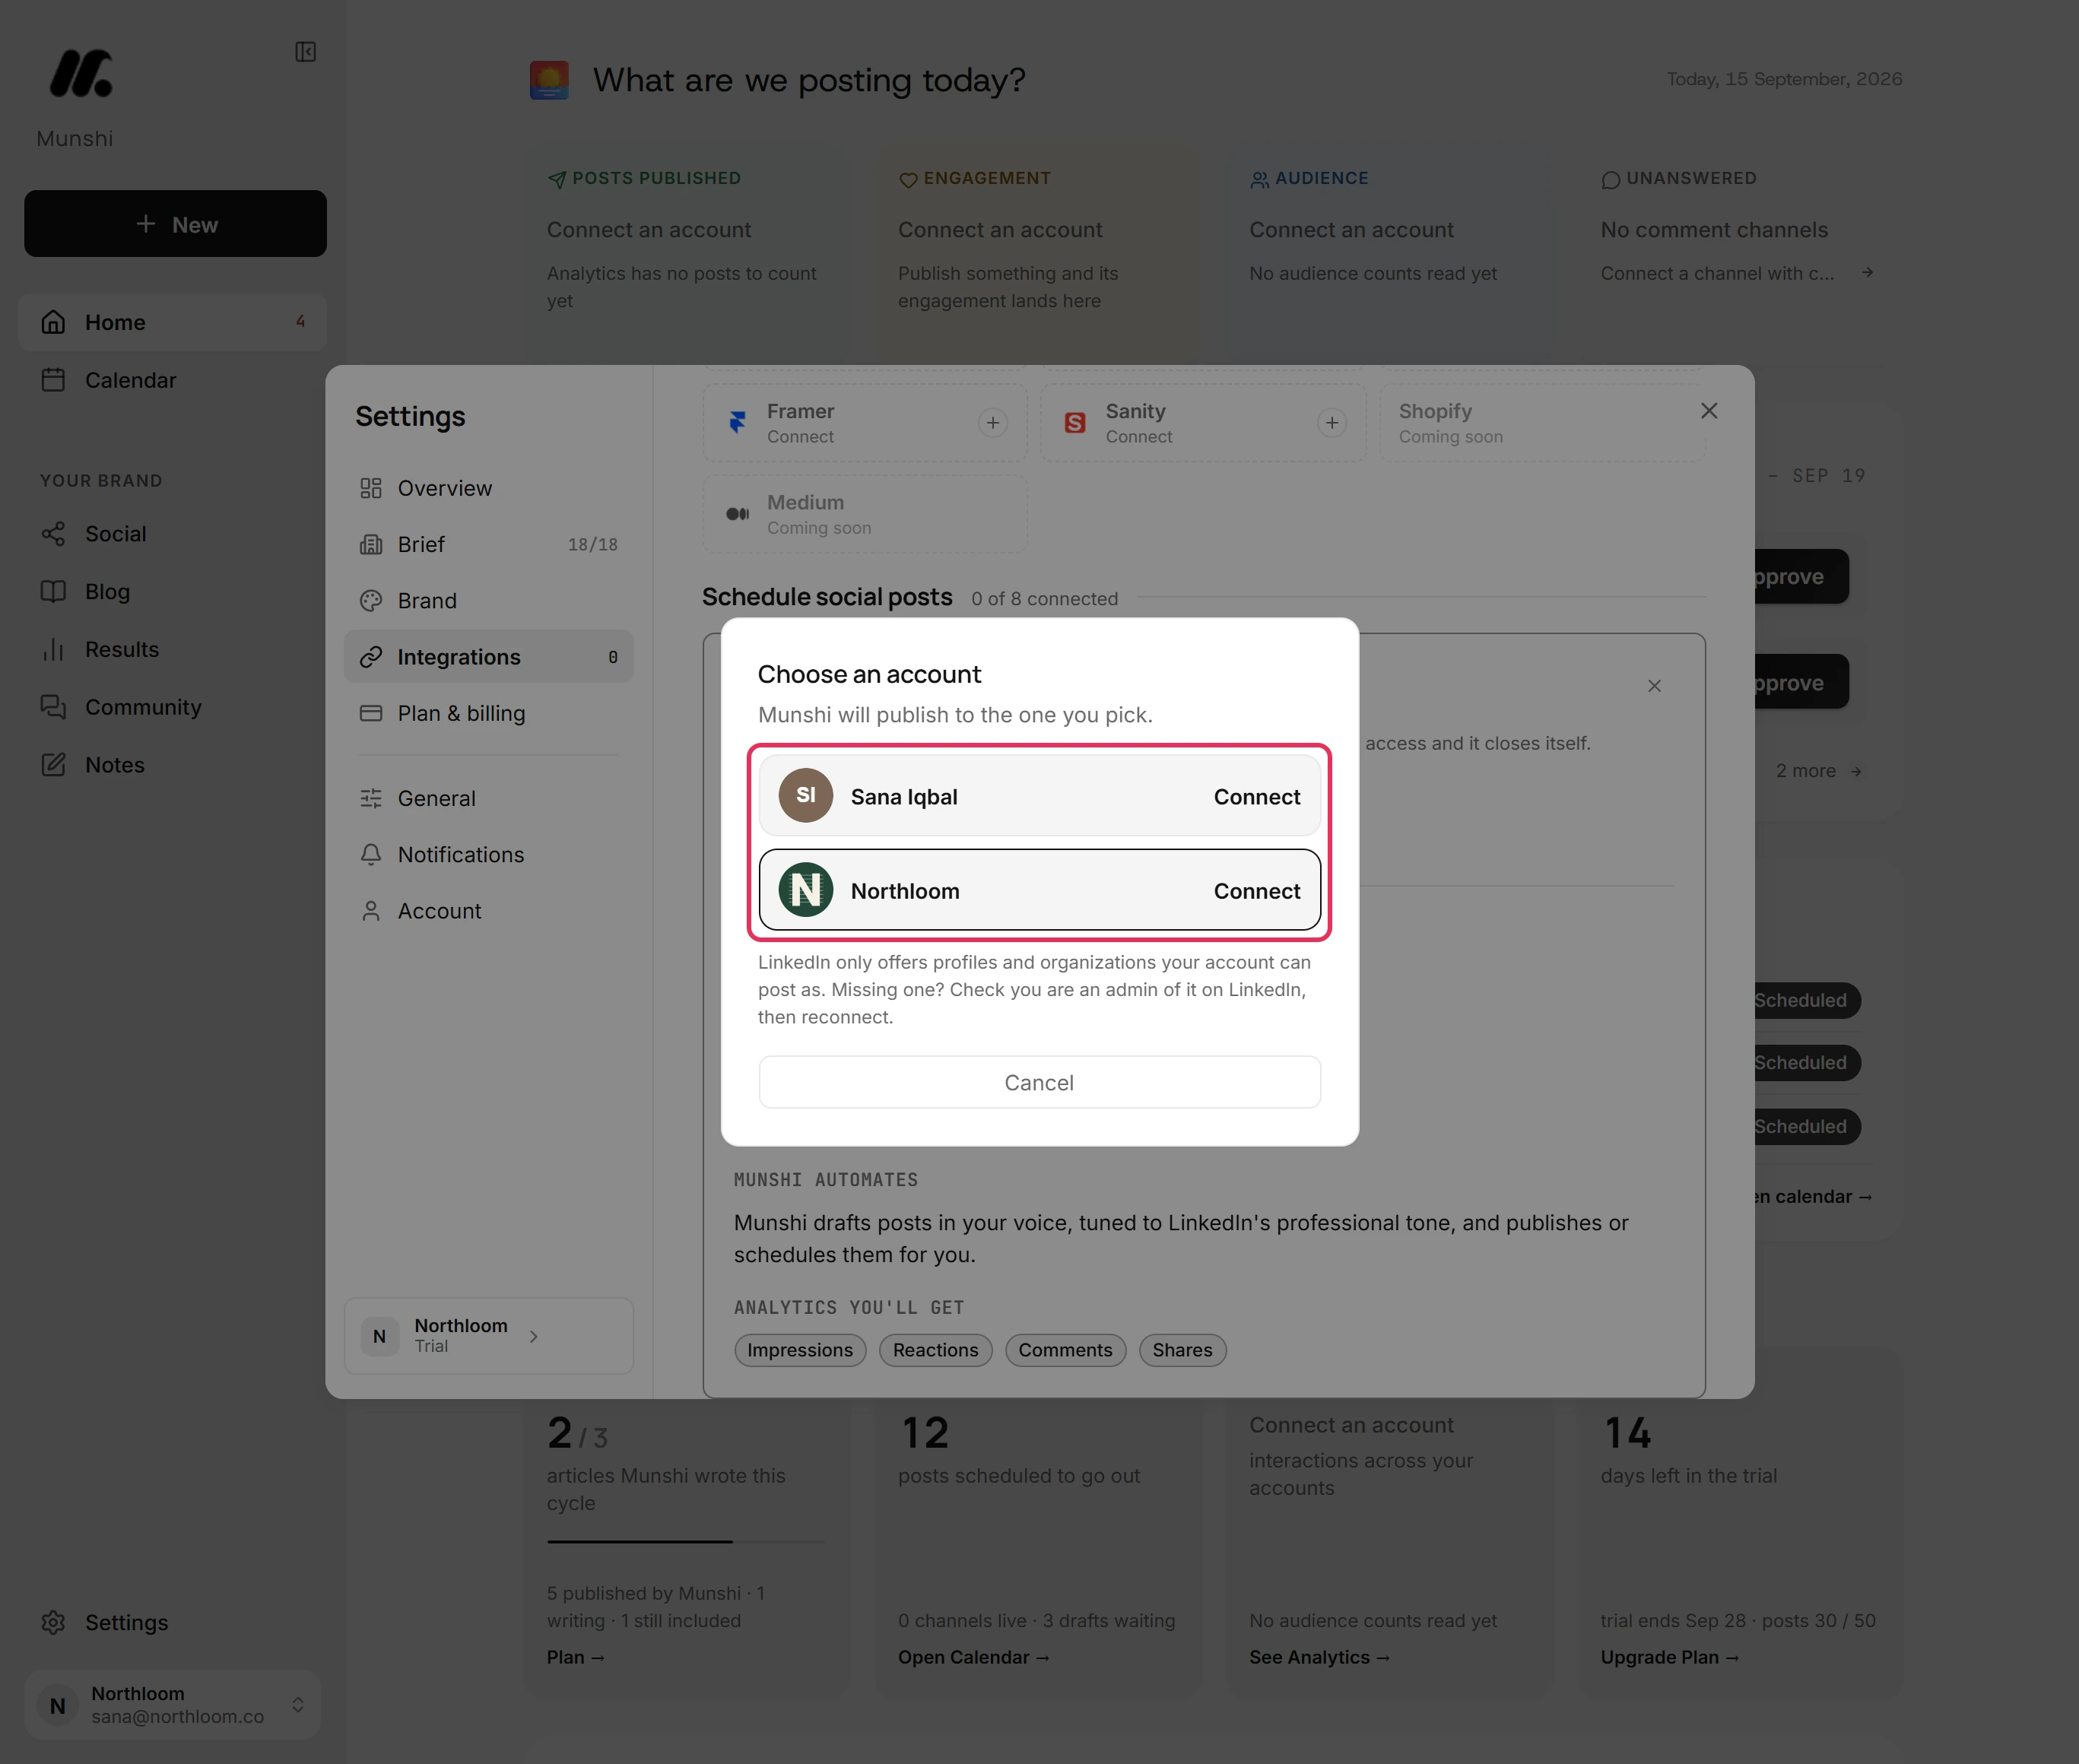The height and width of the screenshot is (1764, 2079).
Task: Follow the See Analytics link
Action: pos(1319,1657)
